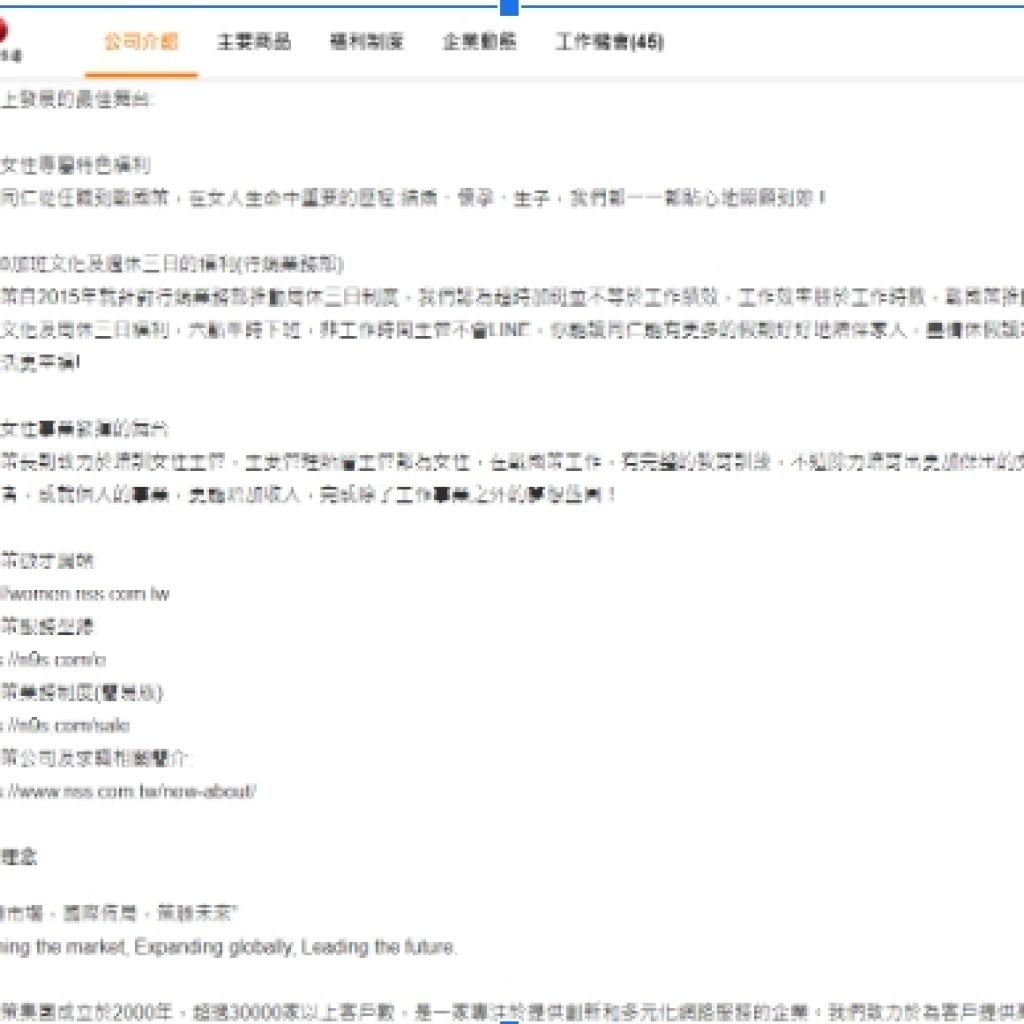Open the n9s.com/o link
The height and width of the screenshot is (1024, 1024).
coord(53,660)
